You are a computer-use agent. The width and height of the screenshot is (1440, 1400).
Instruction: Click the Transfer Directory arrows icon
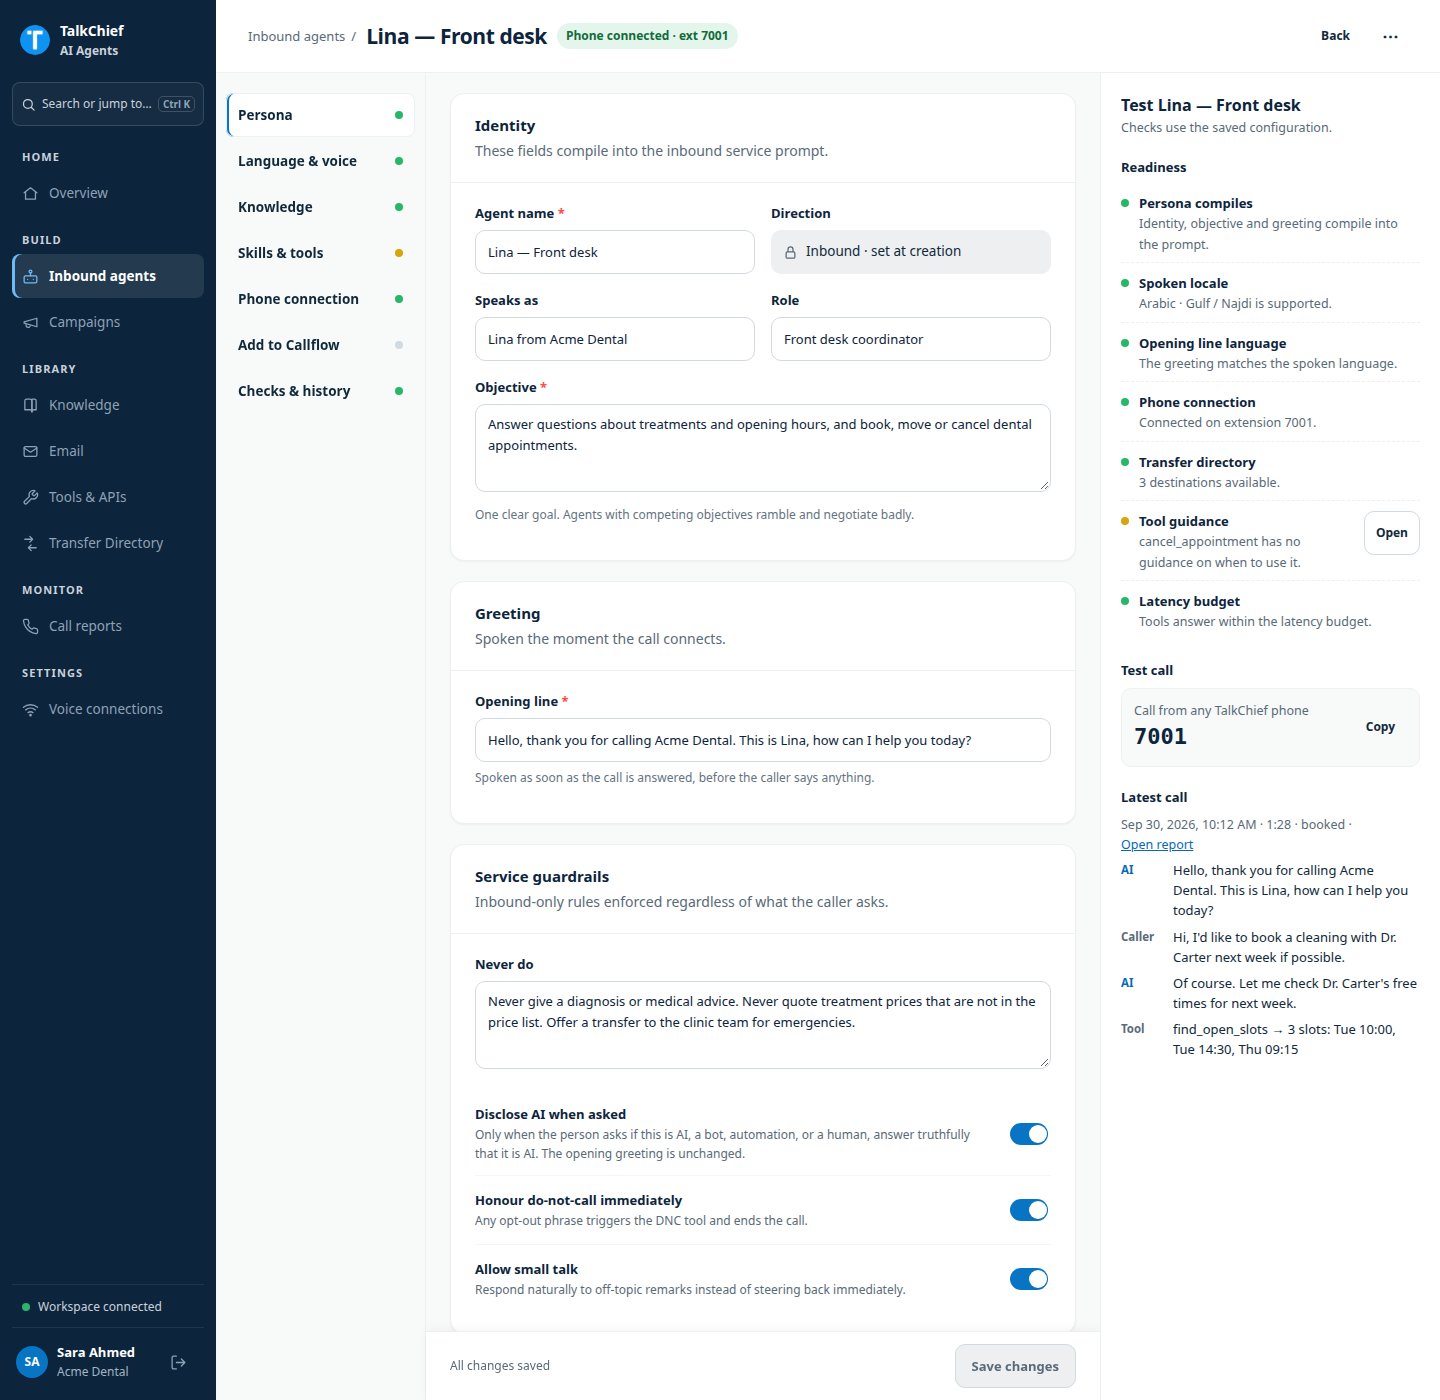click(31, 543)
